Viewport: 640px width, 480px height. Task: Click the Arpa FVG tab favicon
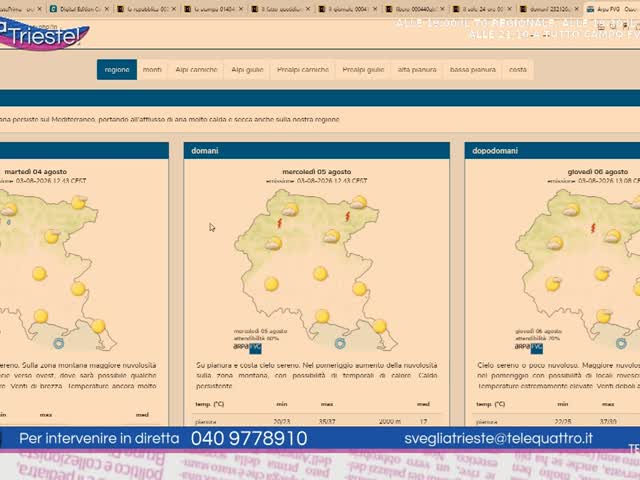590,9
